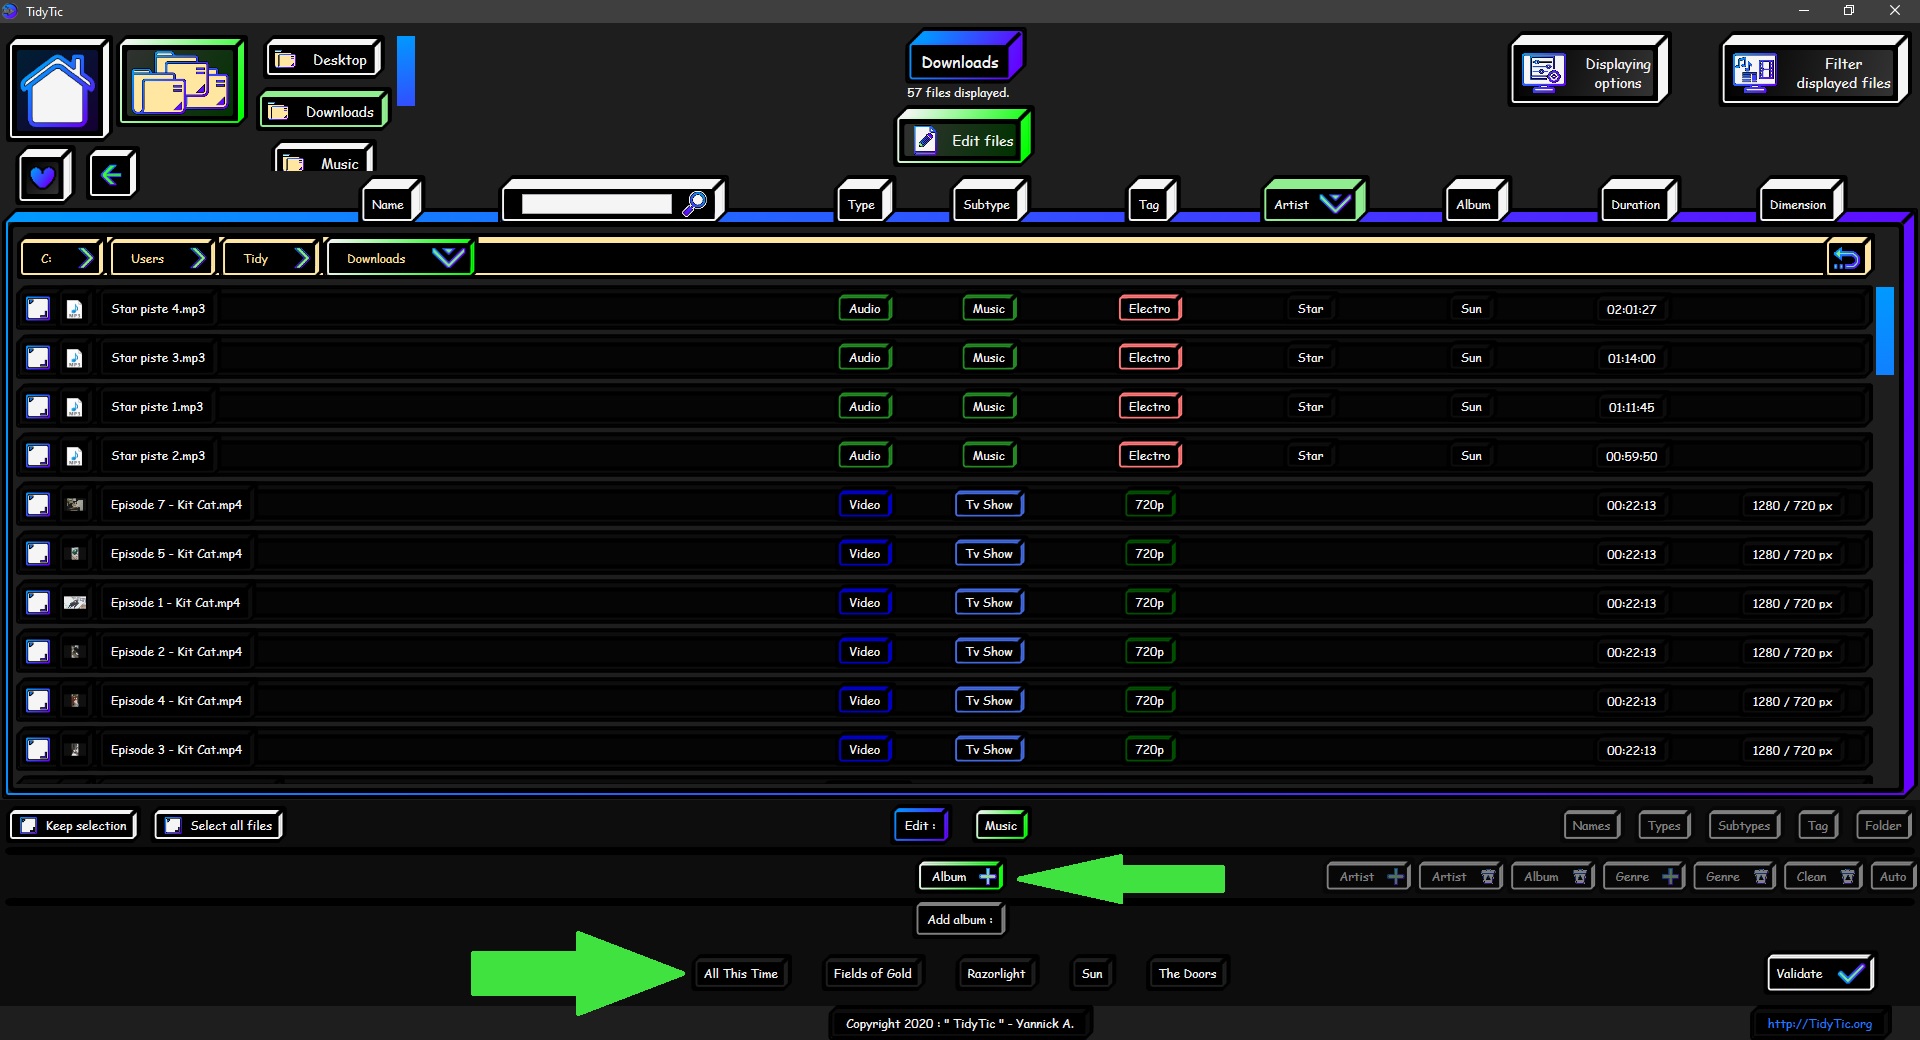Sort by the Duration column header
The width and height of the screenshot is (1920, 1040).
click(1635, 204)
